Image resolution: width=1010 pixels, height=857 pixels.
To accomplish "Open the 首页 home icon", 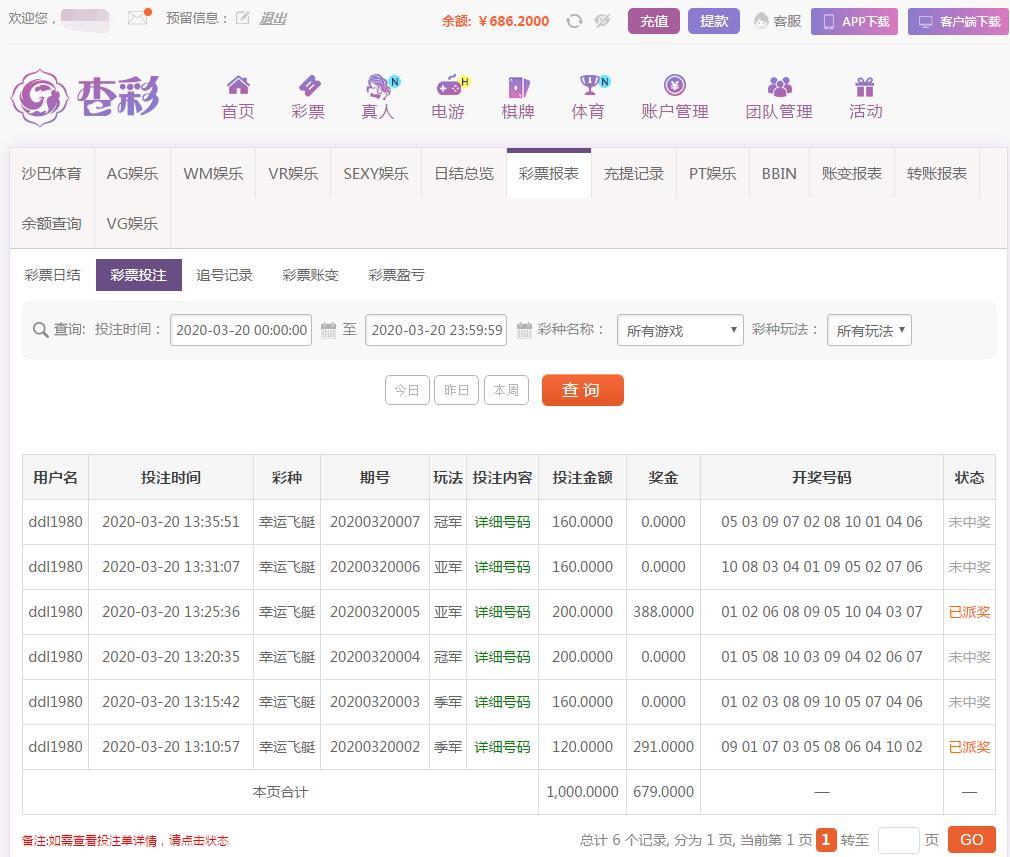I will 238,86.
